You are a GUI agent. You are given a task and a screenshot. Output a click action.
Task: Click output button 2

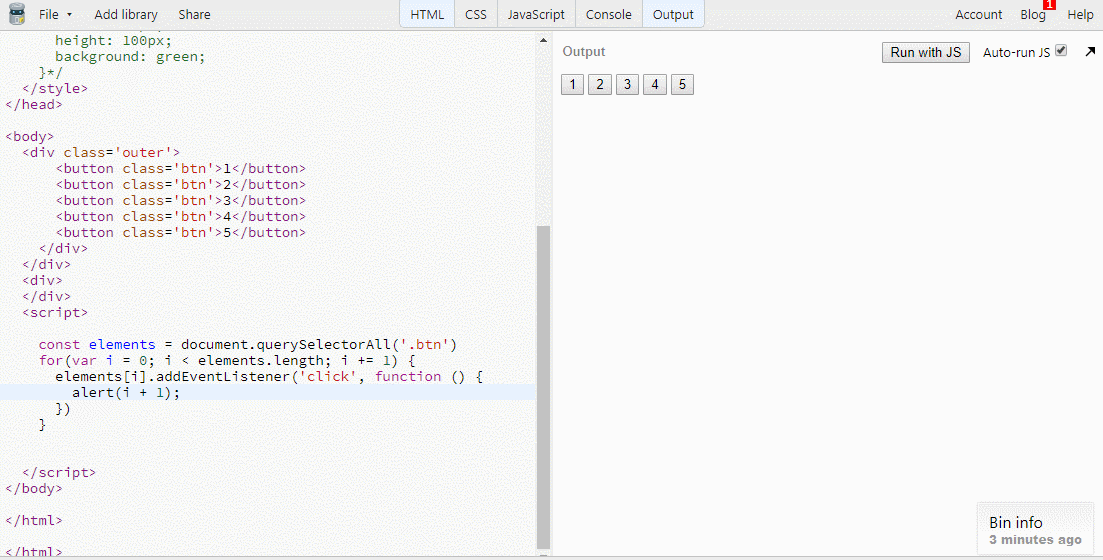click(x=600, y=84)
